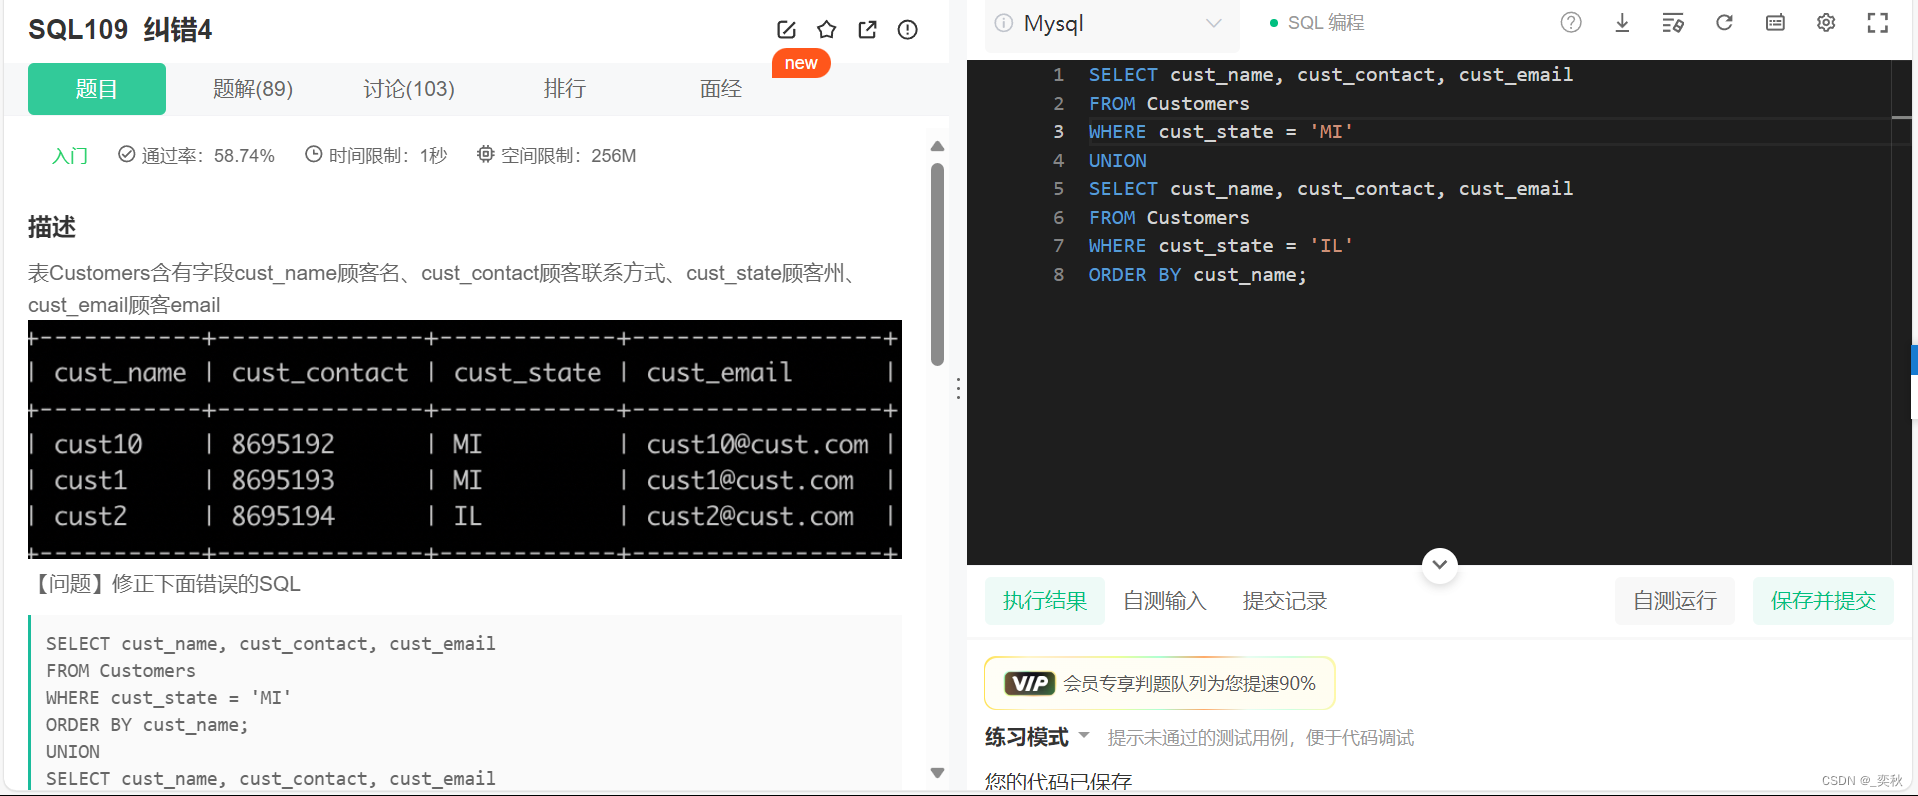This screenshot has height=796, width=1918.
Task: Click 时间限制: 1秒 text
Action: click(388, 155)
